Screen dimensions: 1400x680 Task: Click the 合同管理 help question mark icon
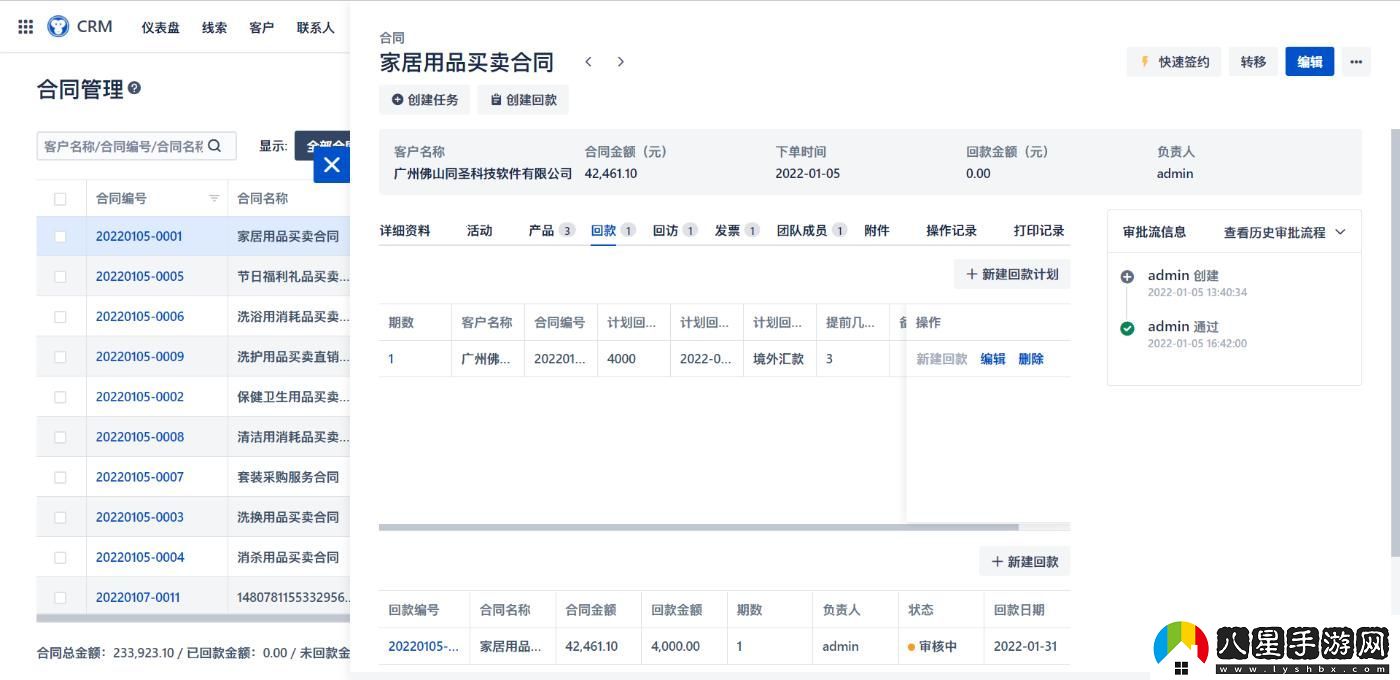pos(136,89)
